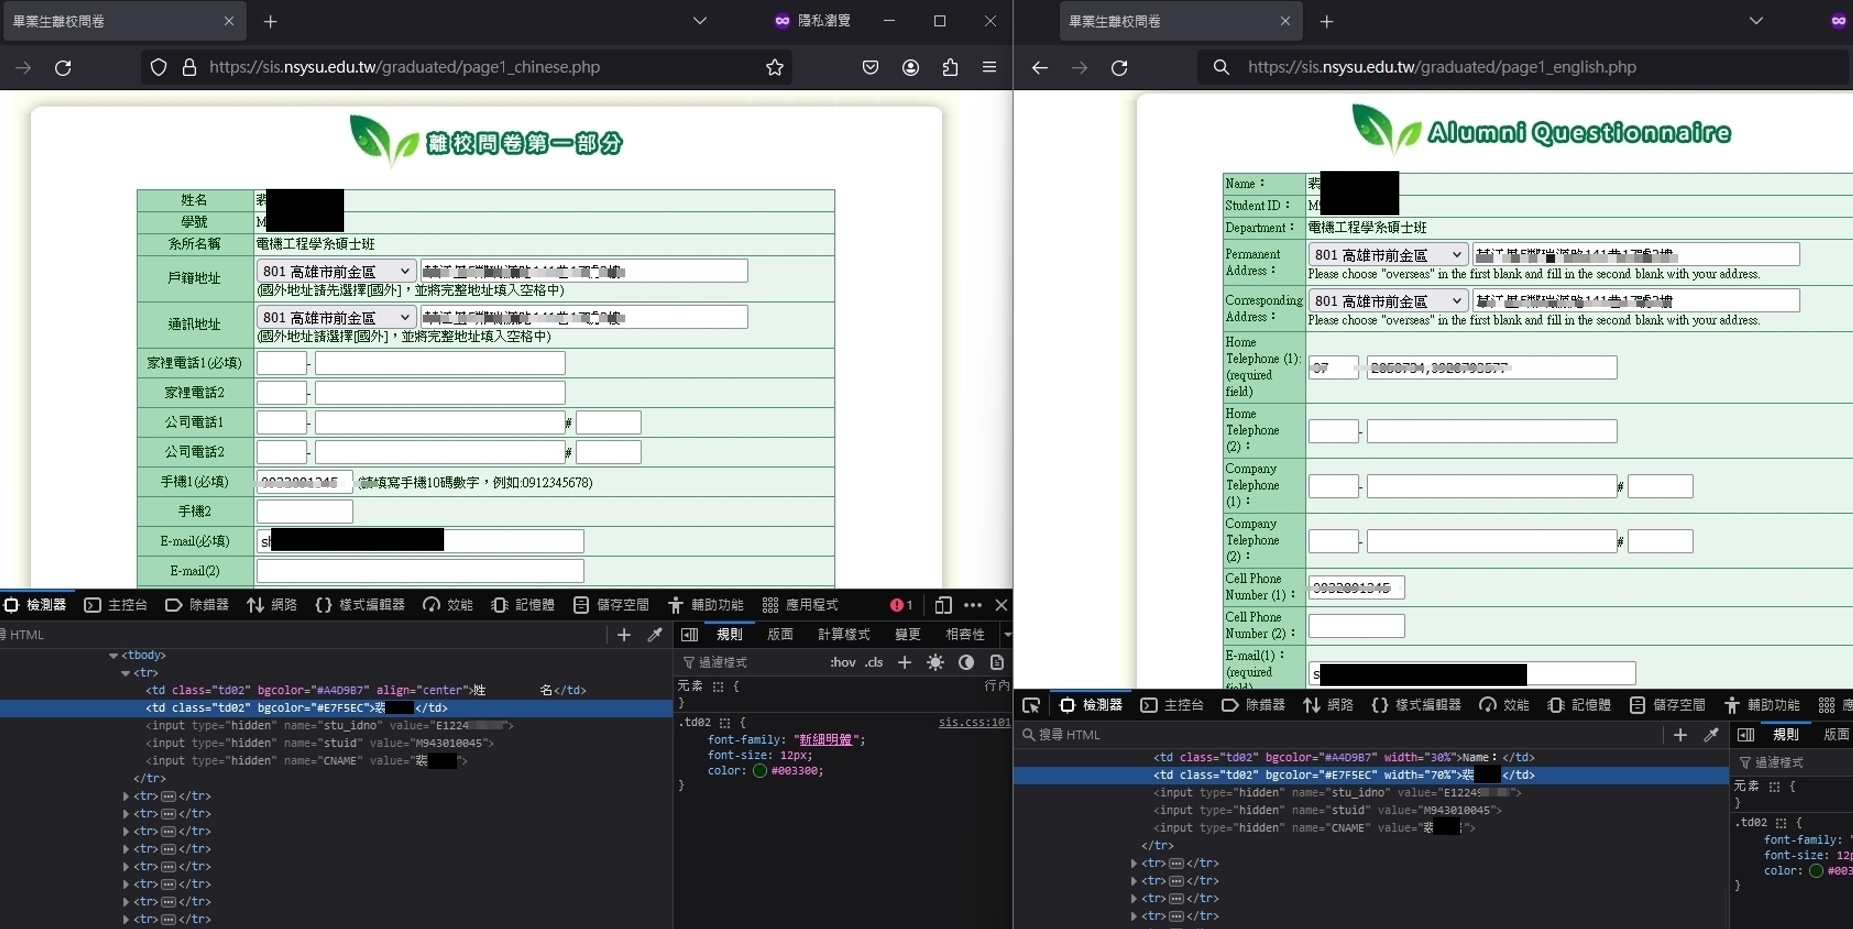Click the padlock site info icon
1853x929 pixels.
[x=189, y=67]
